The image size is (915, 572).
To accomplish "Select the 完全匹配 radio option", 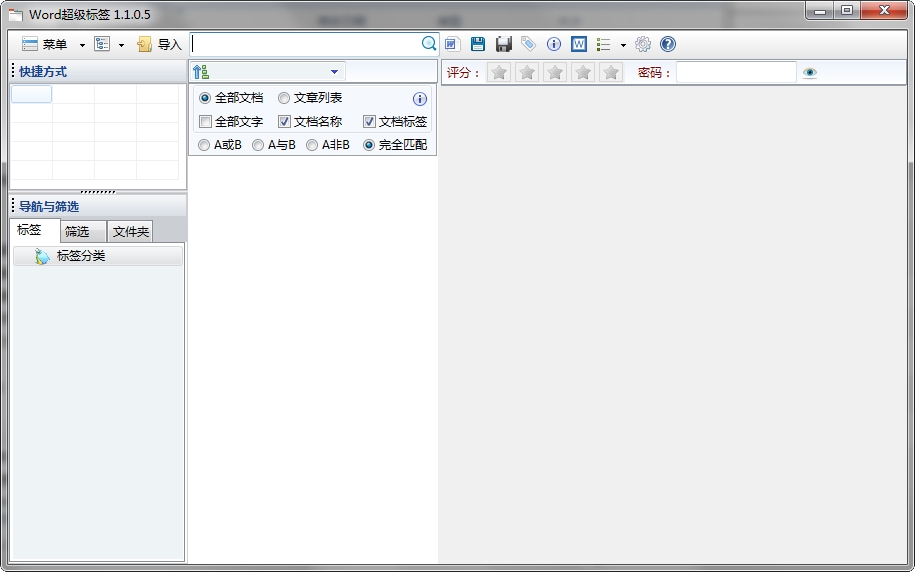I will [395, 145].
